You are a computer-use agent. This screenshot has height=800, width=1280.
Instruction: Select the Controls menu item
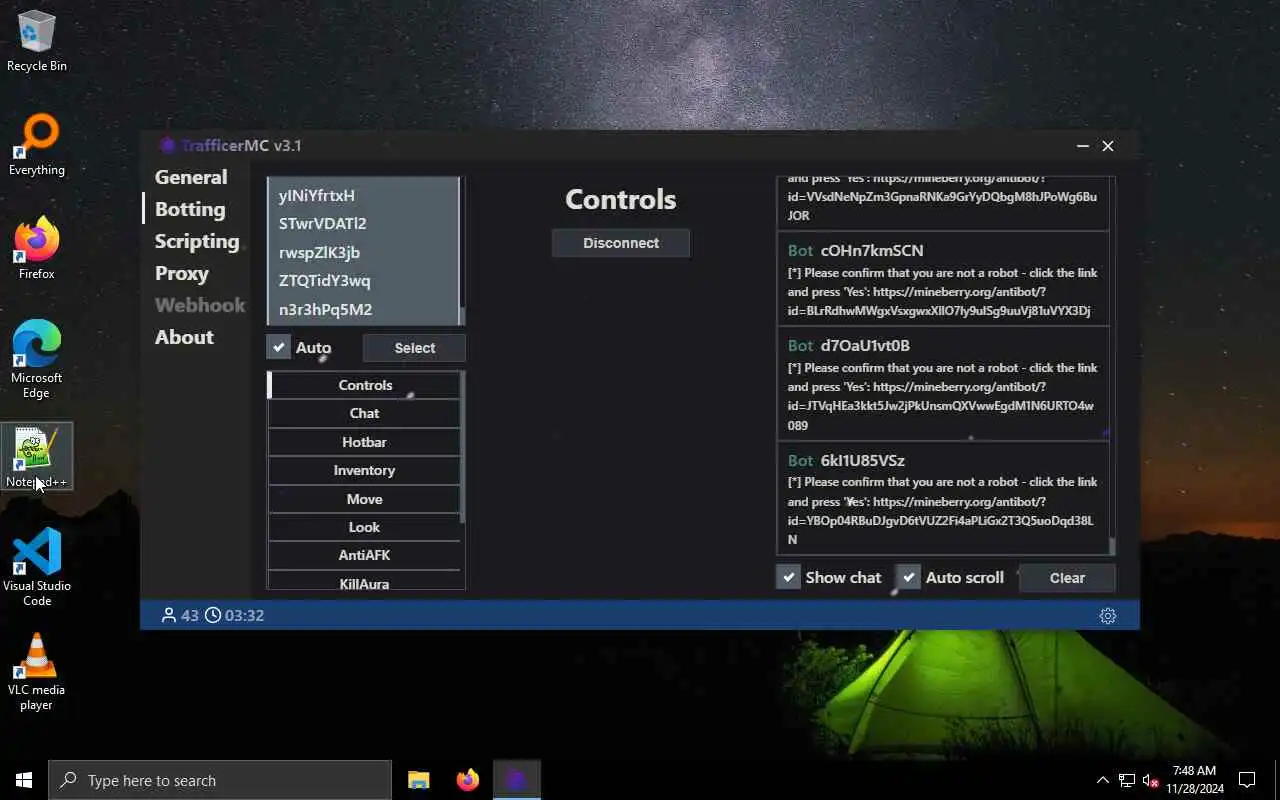[x=364, y=385]
